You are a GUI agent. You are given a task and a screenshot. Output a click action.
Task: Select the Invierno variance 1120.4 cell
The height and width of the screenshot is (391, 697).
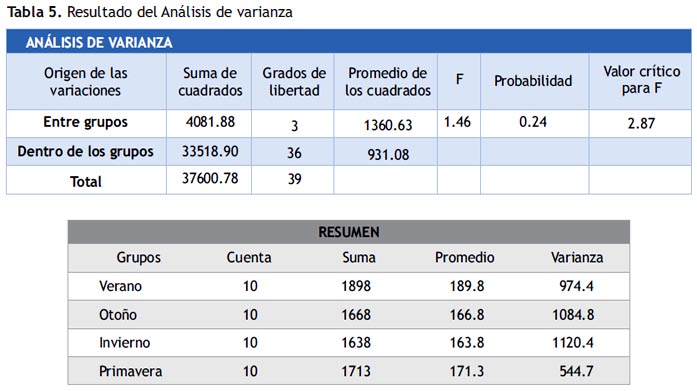click(573, 343)
